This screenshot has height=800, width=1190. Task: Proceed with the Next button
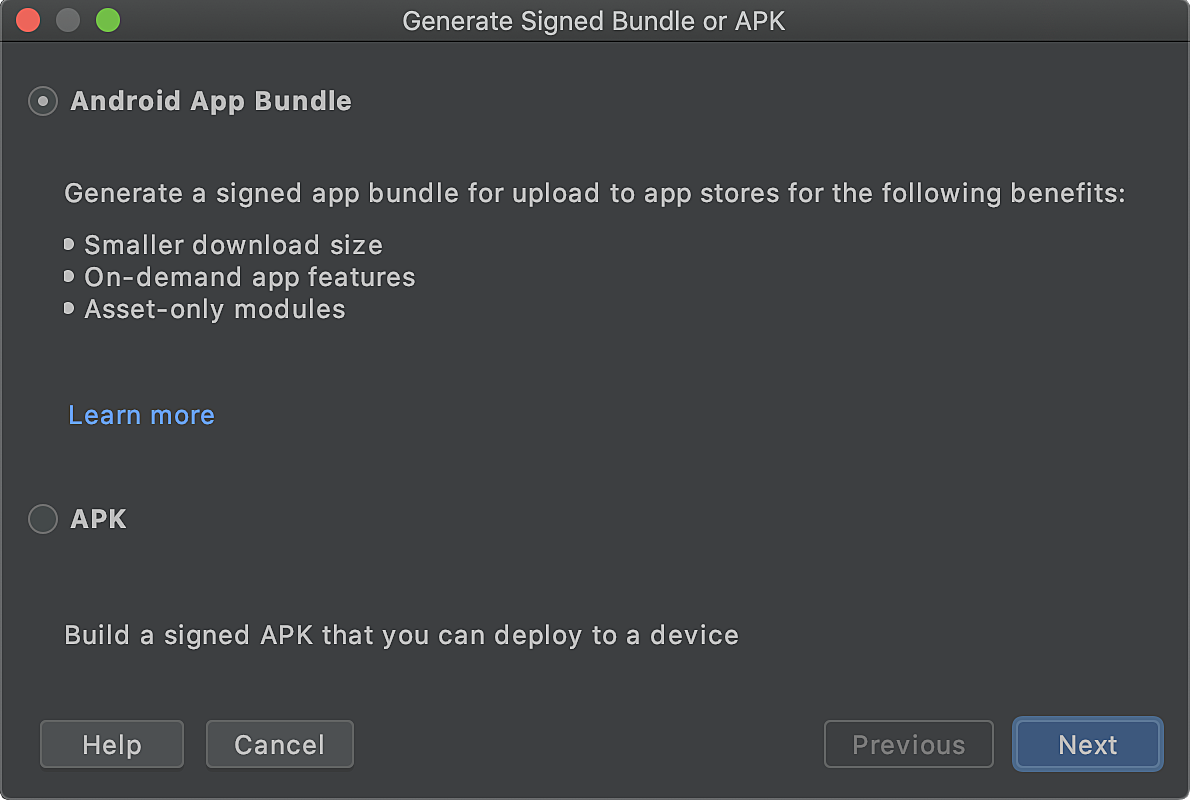(1087, 745)
